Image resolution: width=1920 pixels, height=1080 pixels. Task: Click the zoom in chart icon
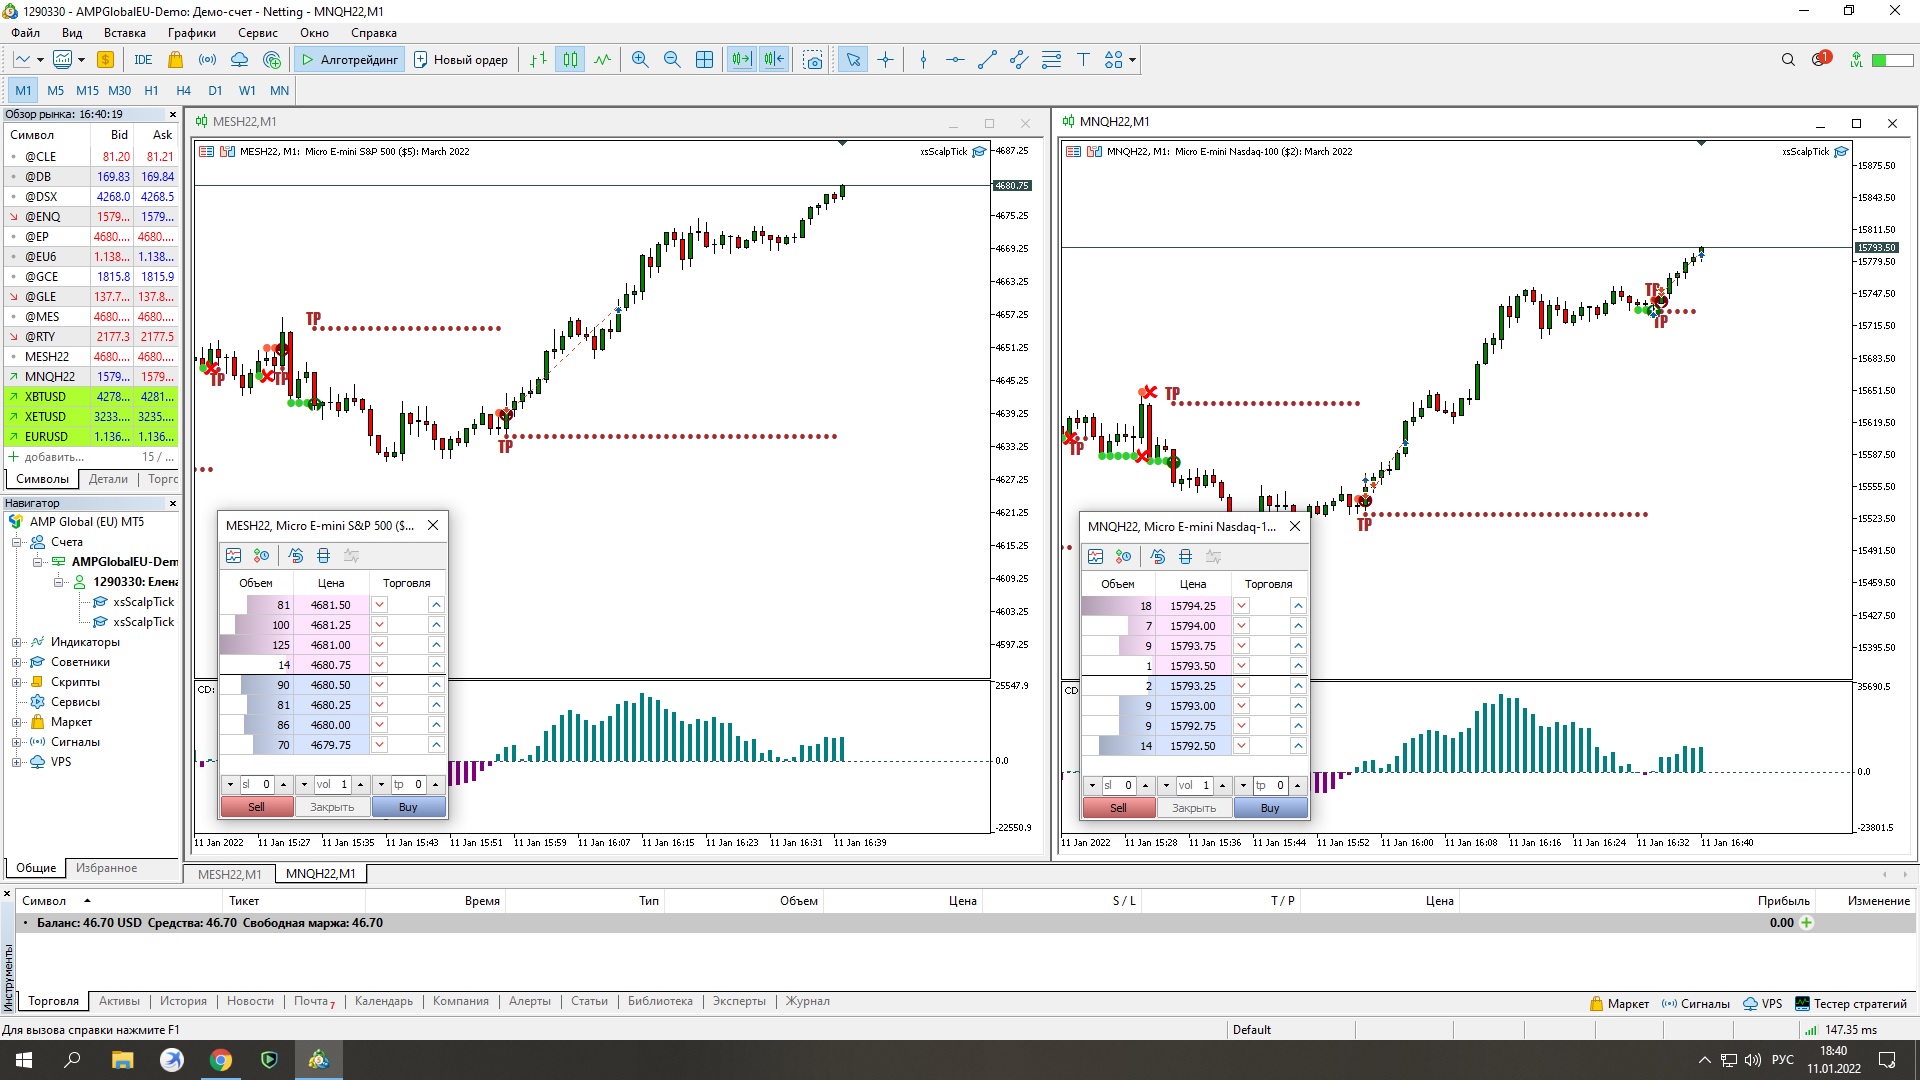(640, 60)
